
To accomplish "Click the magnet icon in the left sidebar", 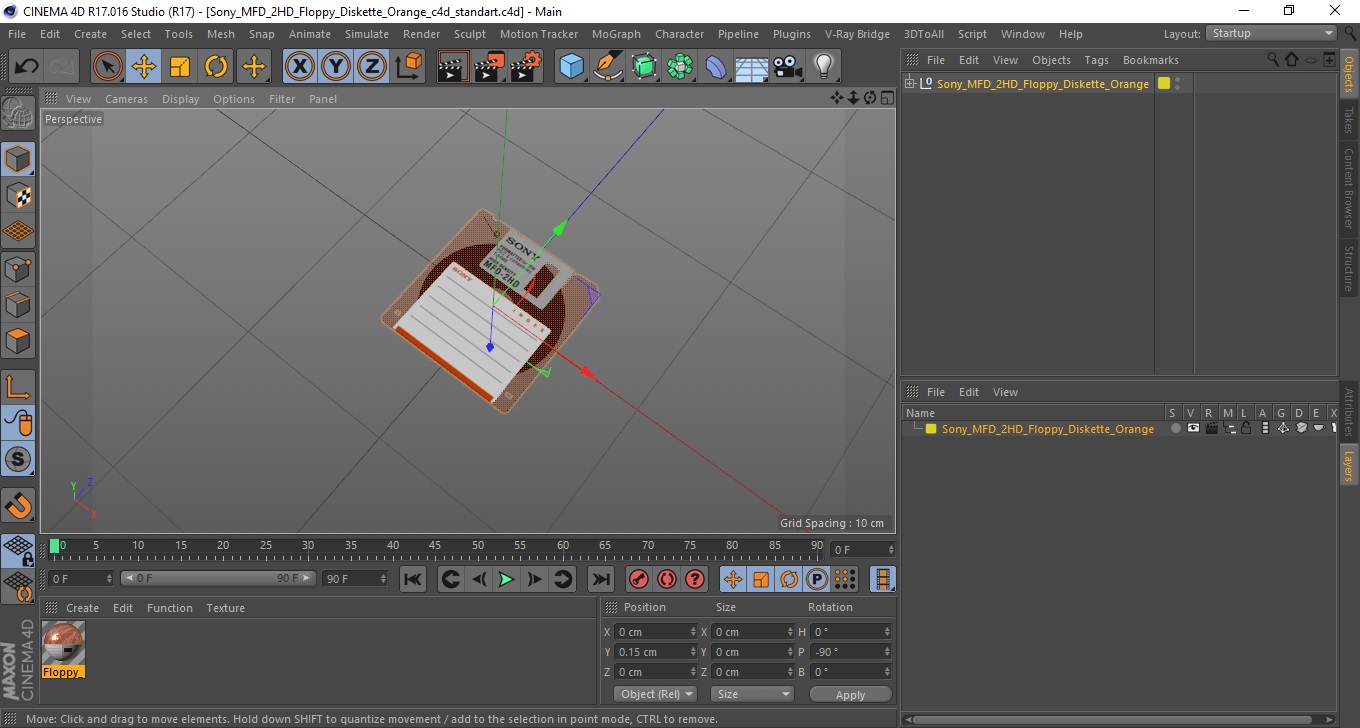I will [18, 505].
